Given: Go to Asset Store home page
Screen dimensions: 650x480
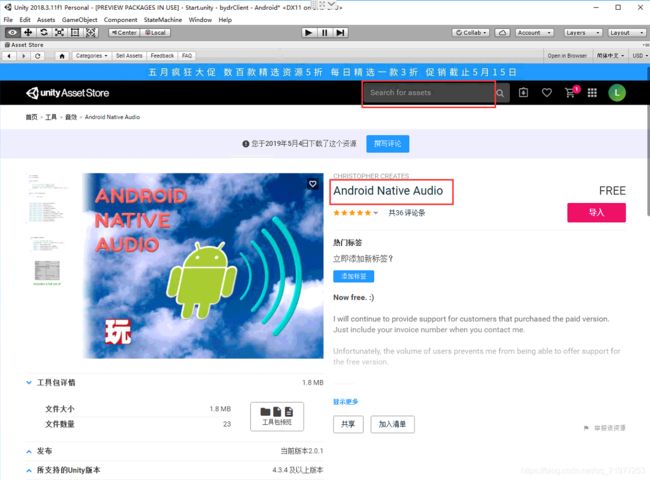Looking at the screenshot, I should point(62,56).
